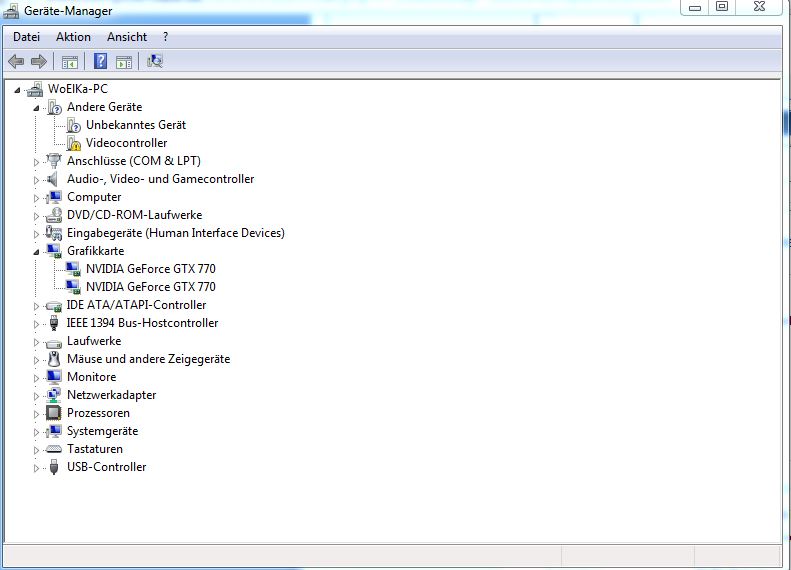This screenshot has width=791, height=570.
Task: Expand the Netzwerkadapter branch
Action: pos(36,396)
